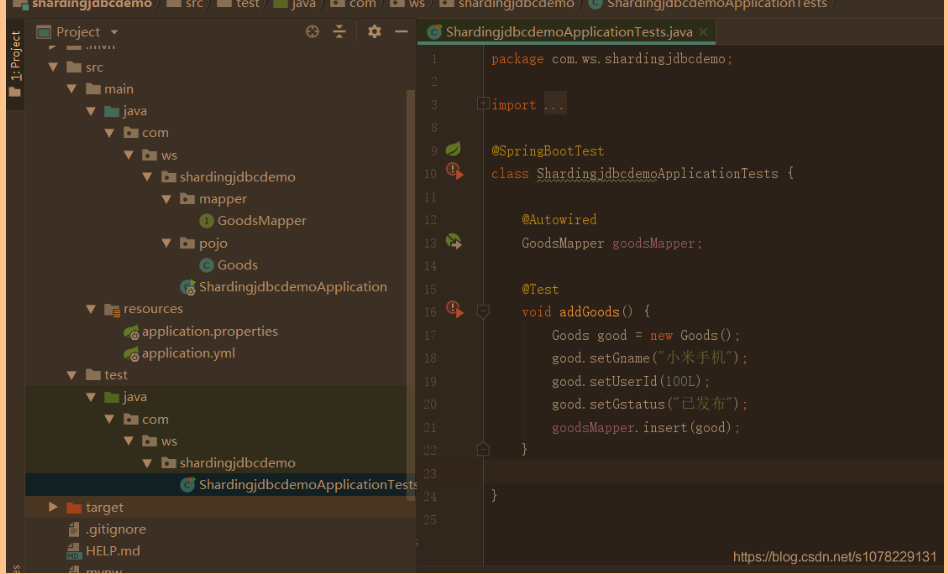Click the .gitignore file icon
948x574 pixels.
click(74, 529)
